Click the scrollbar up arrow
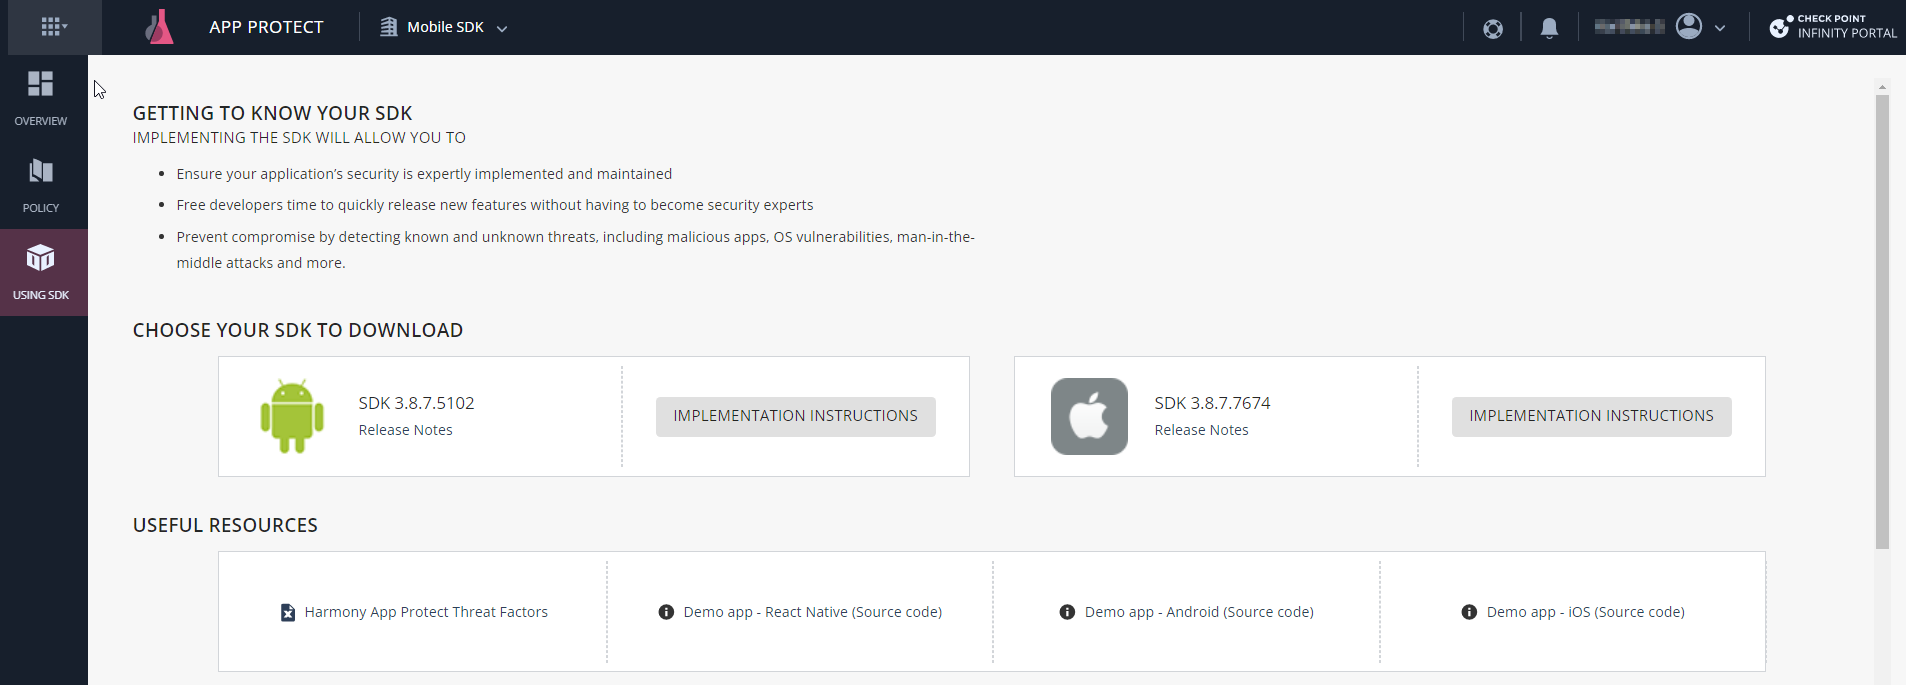Viewport: 1906px width, 685px height. [x=1882, y=87]
